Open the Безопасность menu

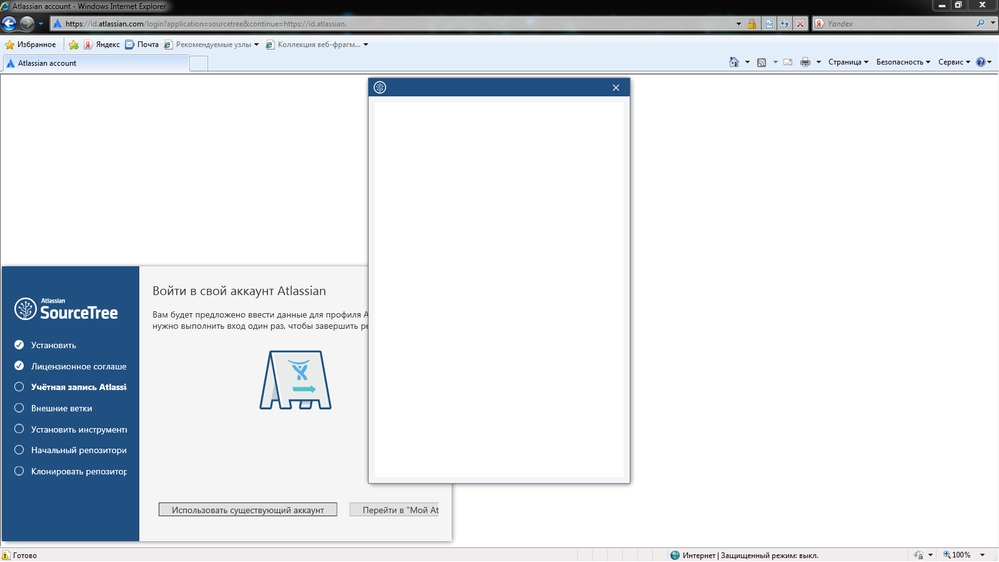click(903, 62)
